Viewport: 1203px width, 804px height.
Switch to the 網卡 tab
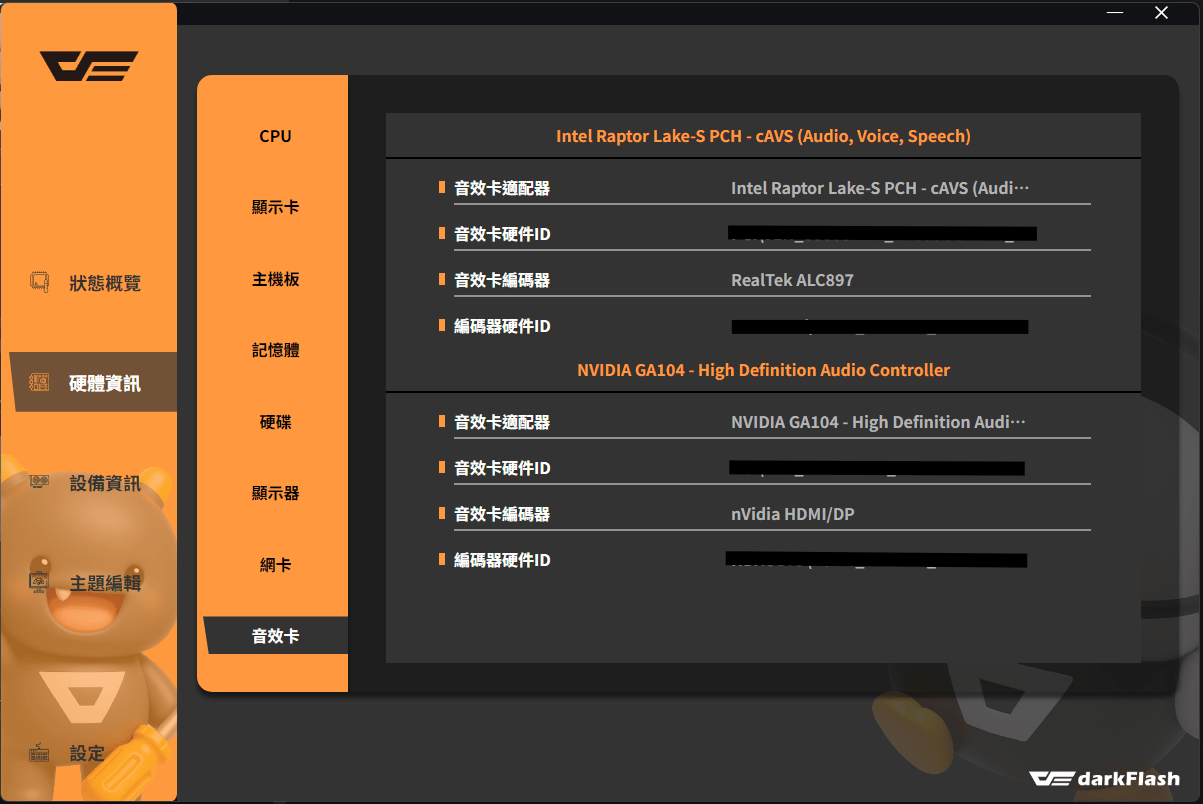[x=275, y=565]
